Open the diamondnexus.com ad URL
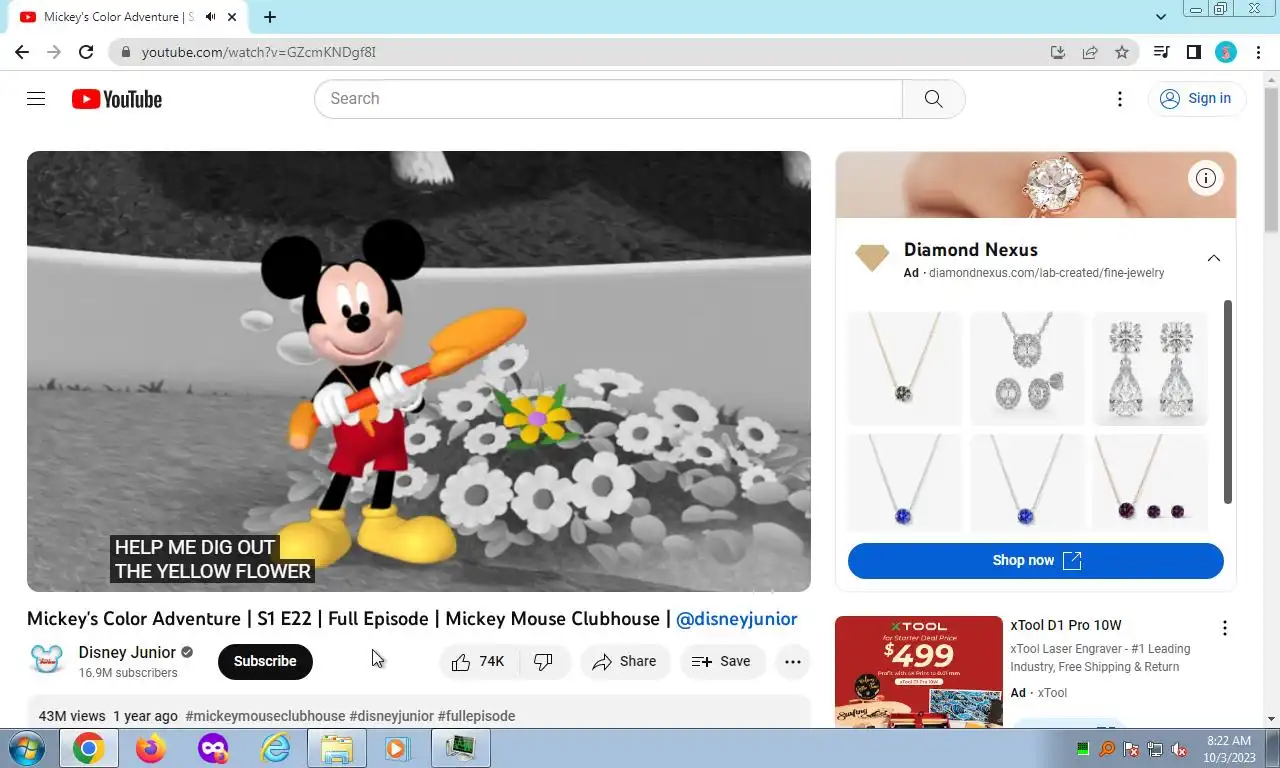The width and height of the screenshot is (1280, 768). point(1046,273)
